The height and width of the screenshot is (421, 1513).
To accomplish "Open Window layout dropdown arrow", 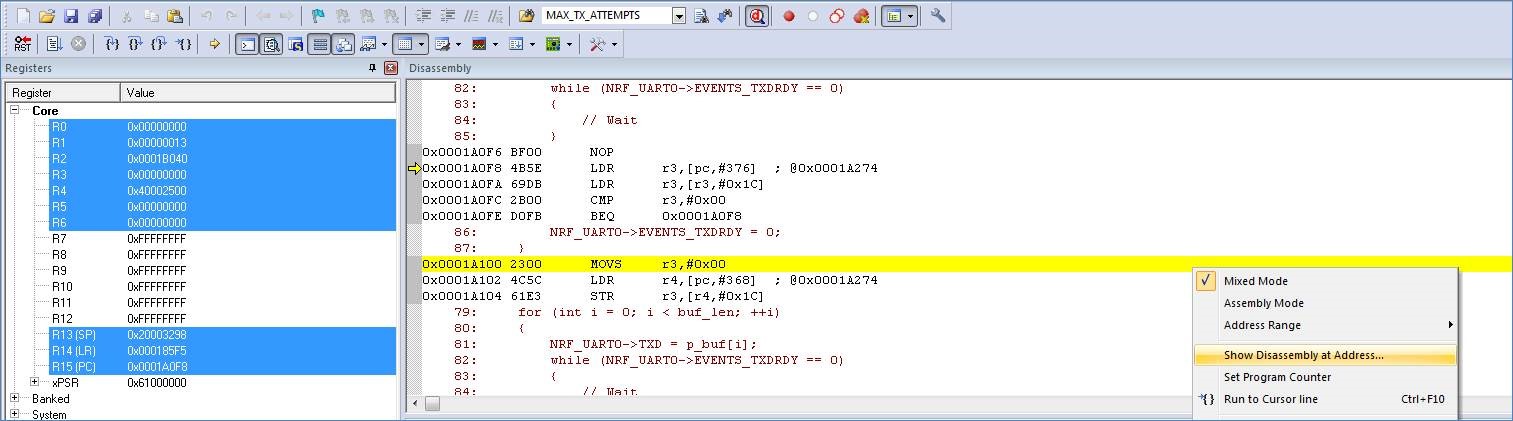I will (910, 16).
